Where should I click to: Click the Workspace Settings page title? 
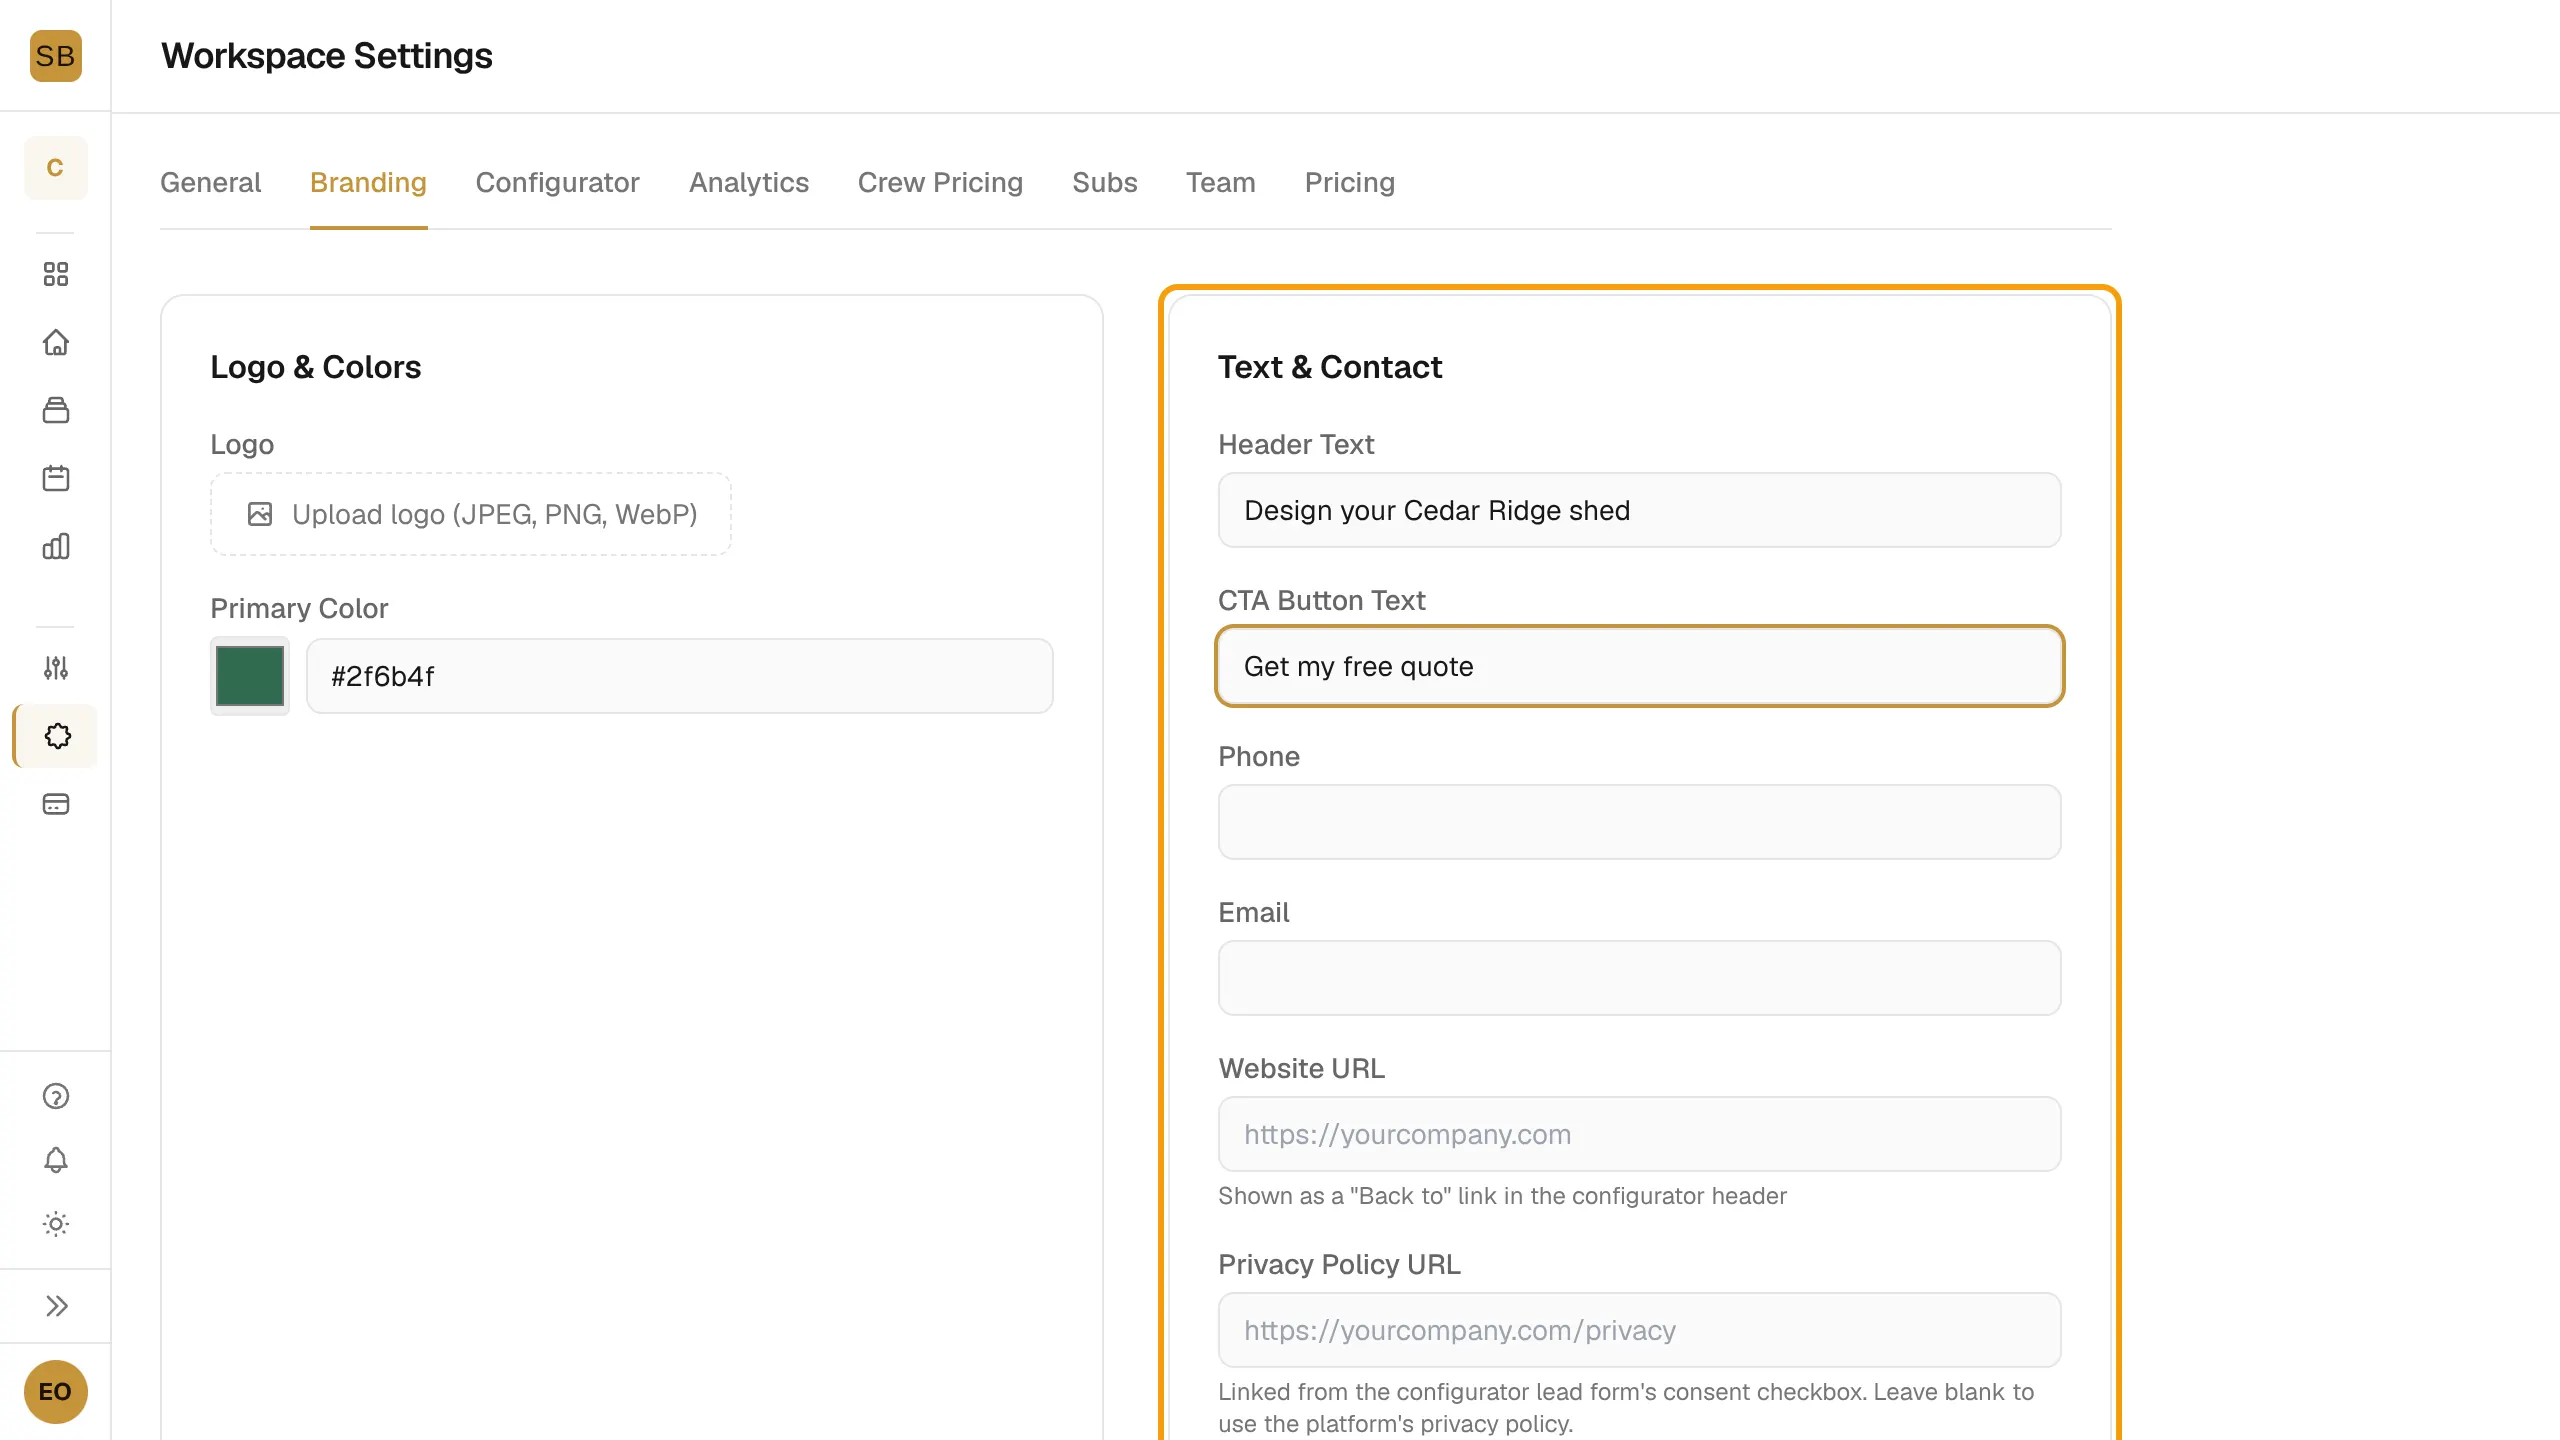327,56
